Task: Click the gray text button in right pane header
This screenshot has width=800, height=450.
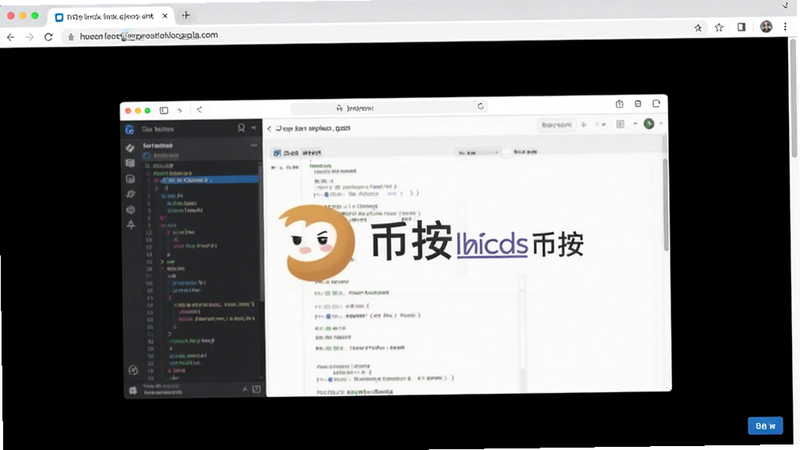Action: point(556,125)
